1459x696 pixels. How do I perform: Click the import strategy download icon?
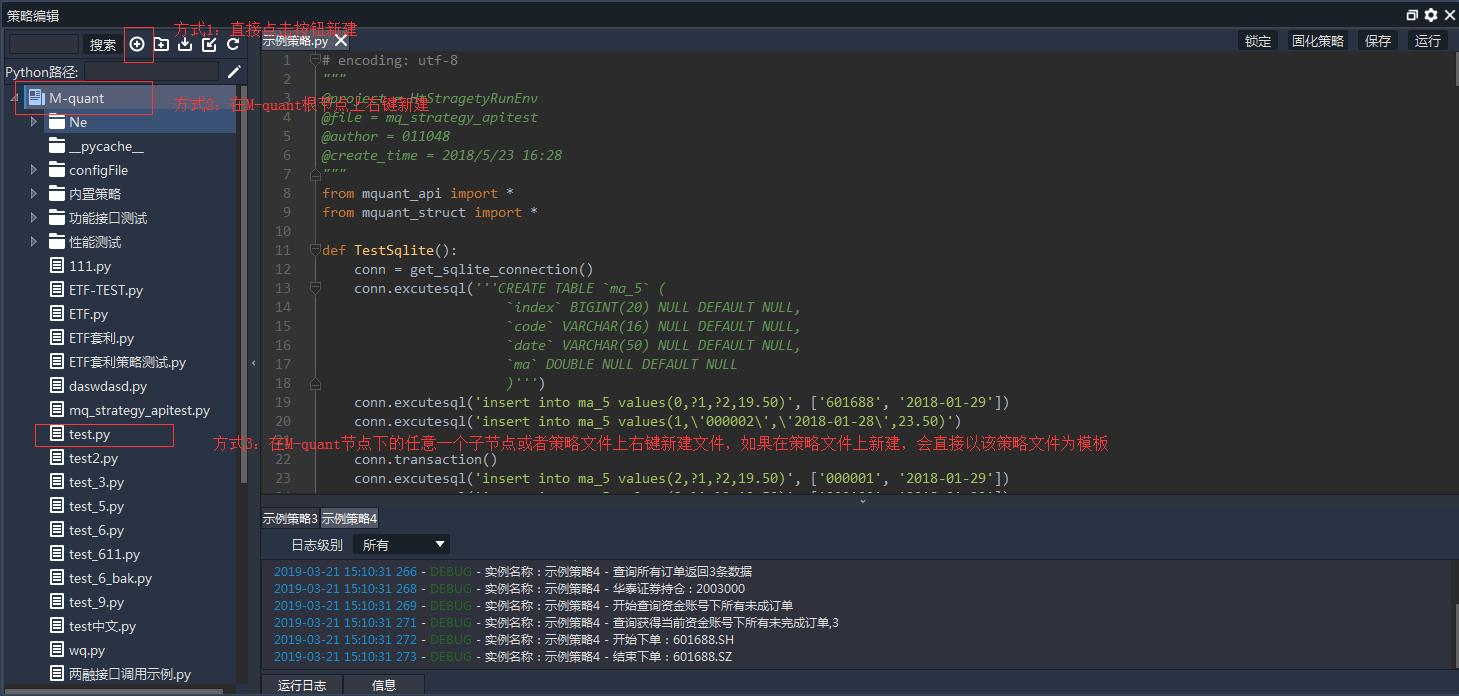point(185,44)
